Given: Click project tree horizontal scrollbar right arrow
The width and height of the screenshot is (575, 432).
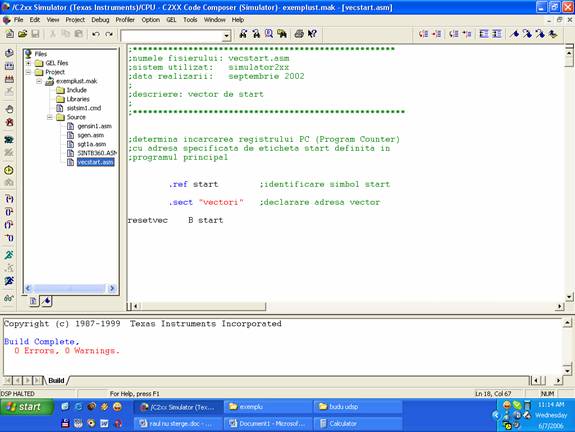Looking at the screenshot, I should click(113, 288).
